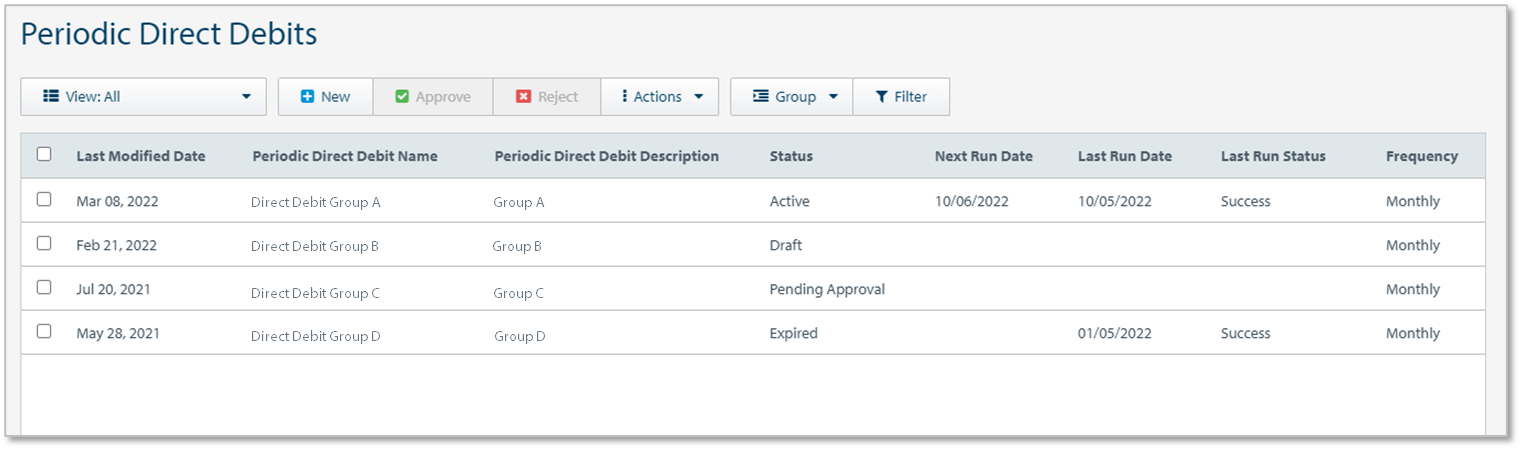Click the green Approve checkmark icon
This screenshot has height=450, width=1521.
tap(402, 97)
